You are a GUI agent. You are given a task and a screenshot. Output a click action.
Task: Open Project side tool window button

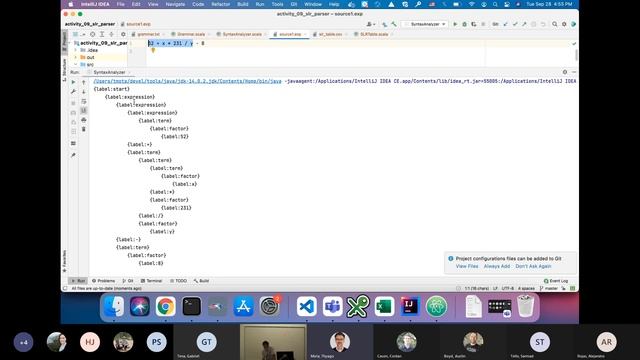click(x=64, y=41)
